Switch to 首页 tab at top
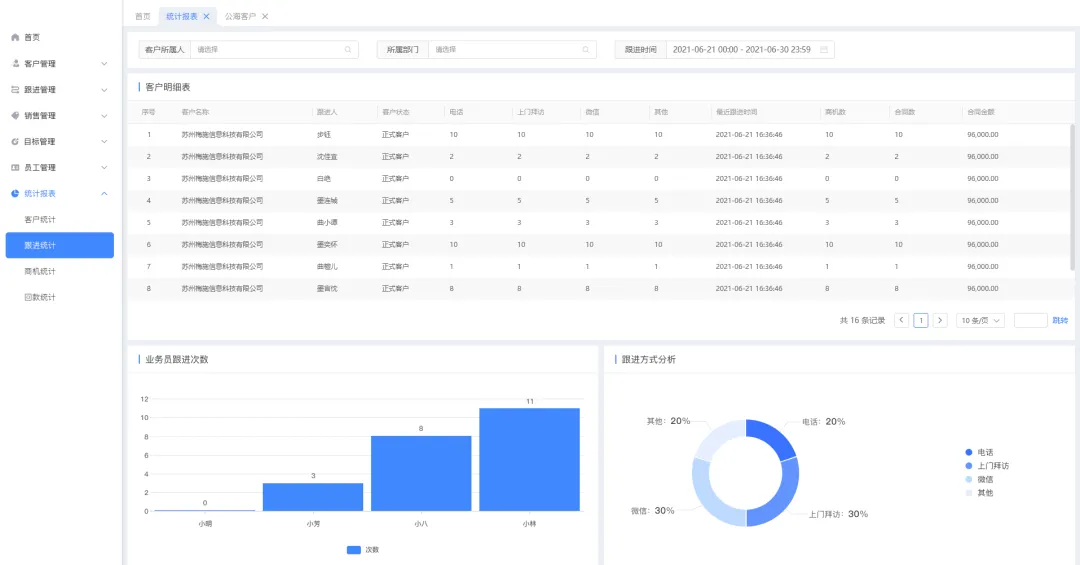The width and height of the screenshot is (1080, 565). (x=143, y=17)
